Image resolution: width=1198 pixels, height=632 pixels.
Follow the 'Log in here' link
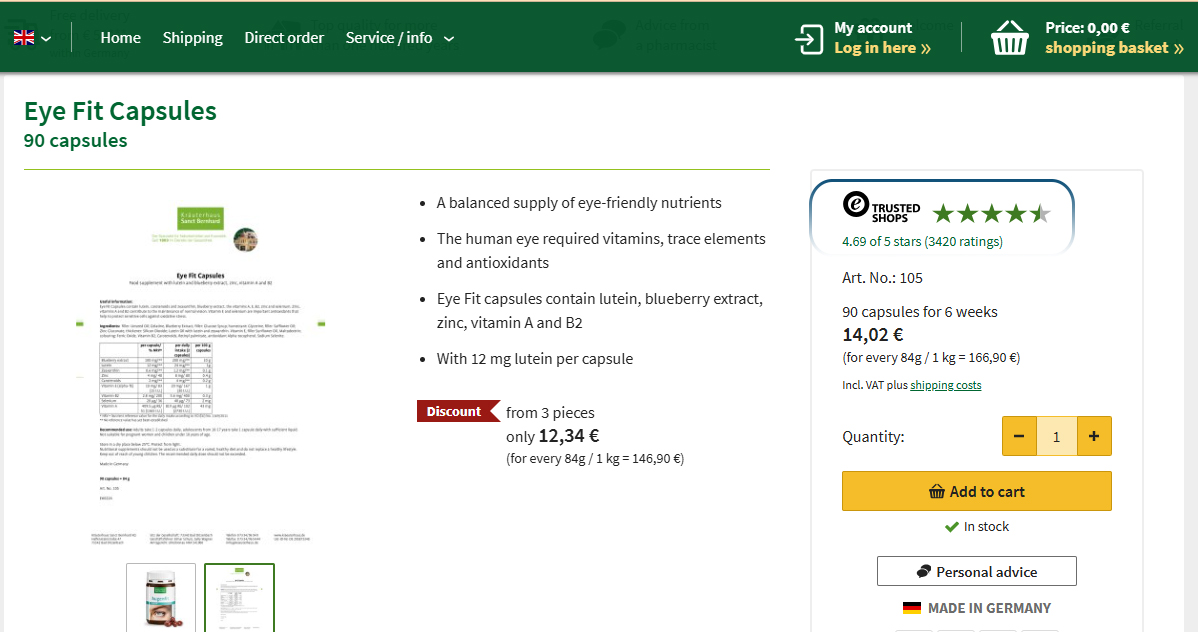882,48
